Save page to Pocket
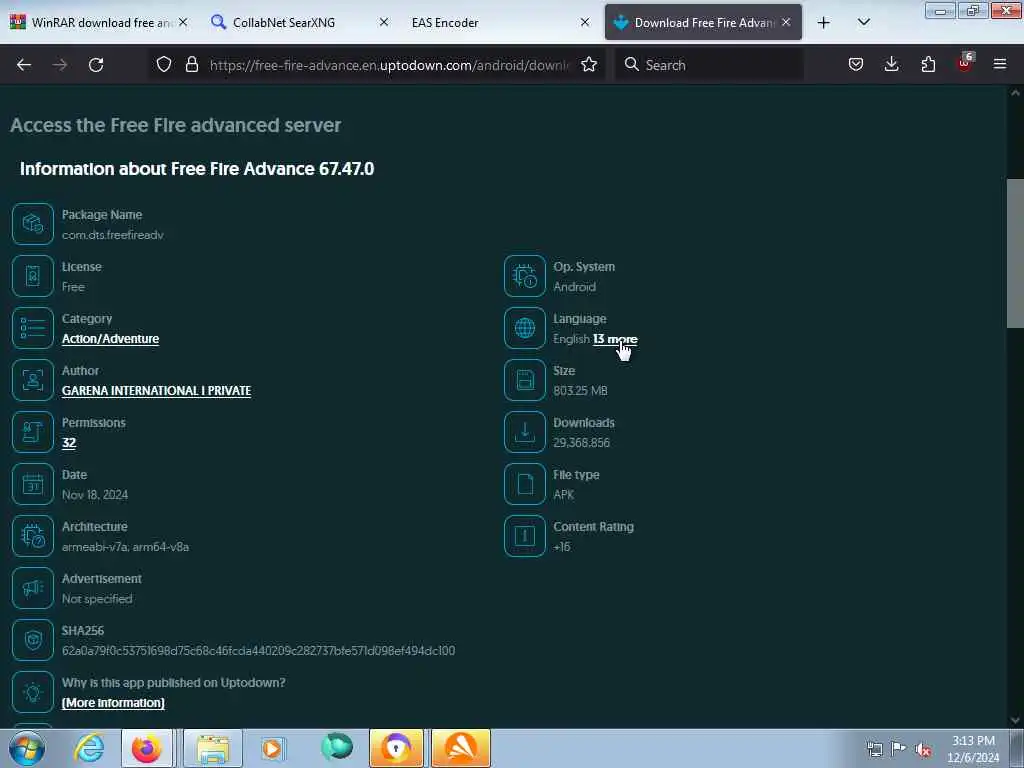This screenshot has width=1024, height=768. point(856,64)
